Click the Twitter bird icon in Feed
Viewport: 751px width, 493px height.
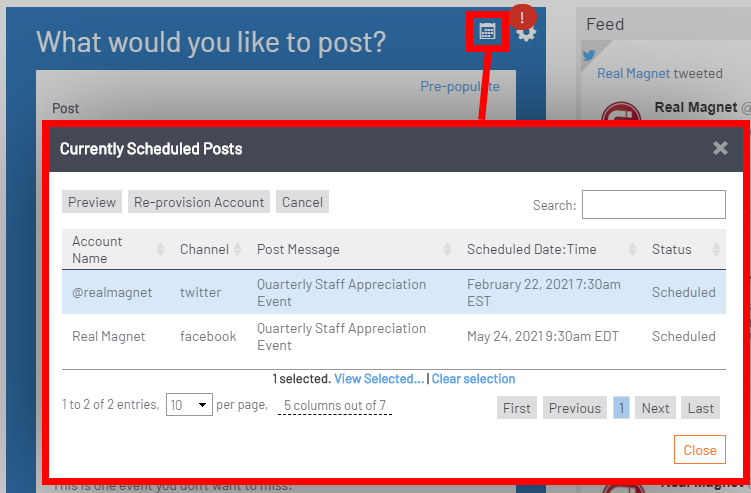[589, 56]
